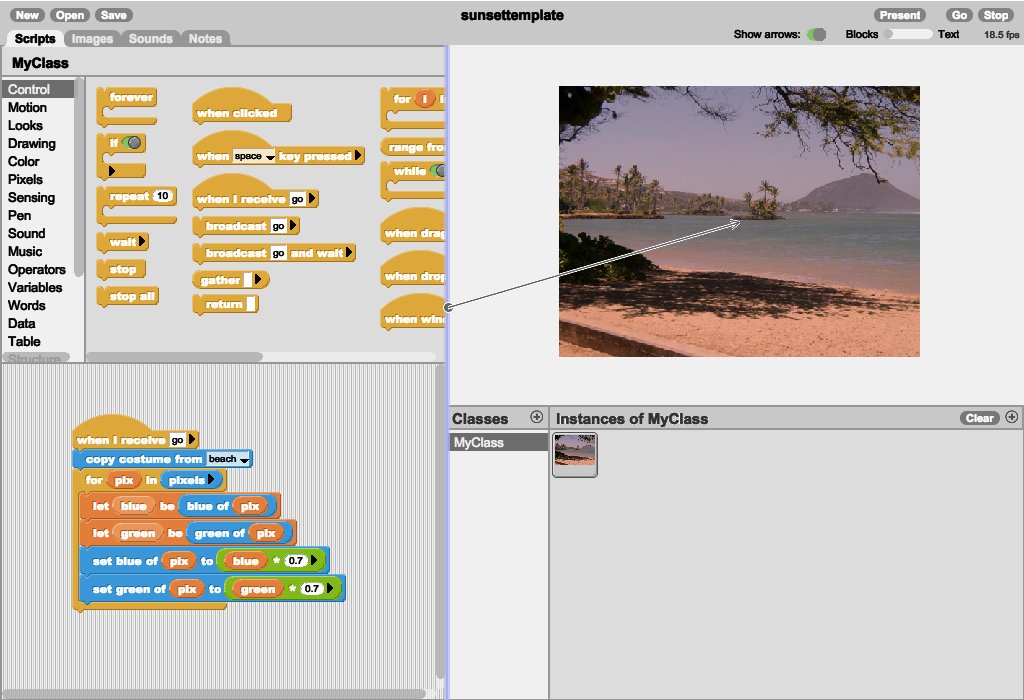Click the wait block in palette
The width and height of the screenshot is (1024, 700).
[123, 242]
